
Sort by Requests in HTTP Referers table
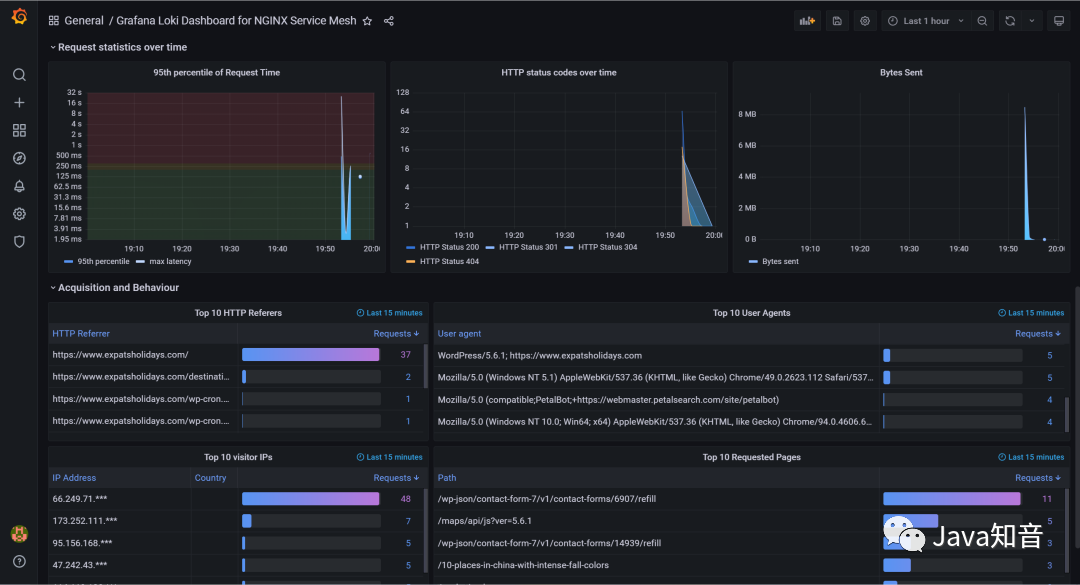(x=396, y=333)
